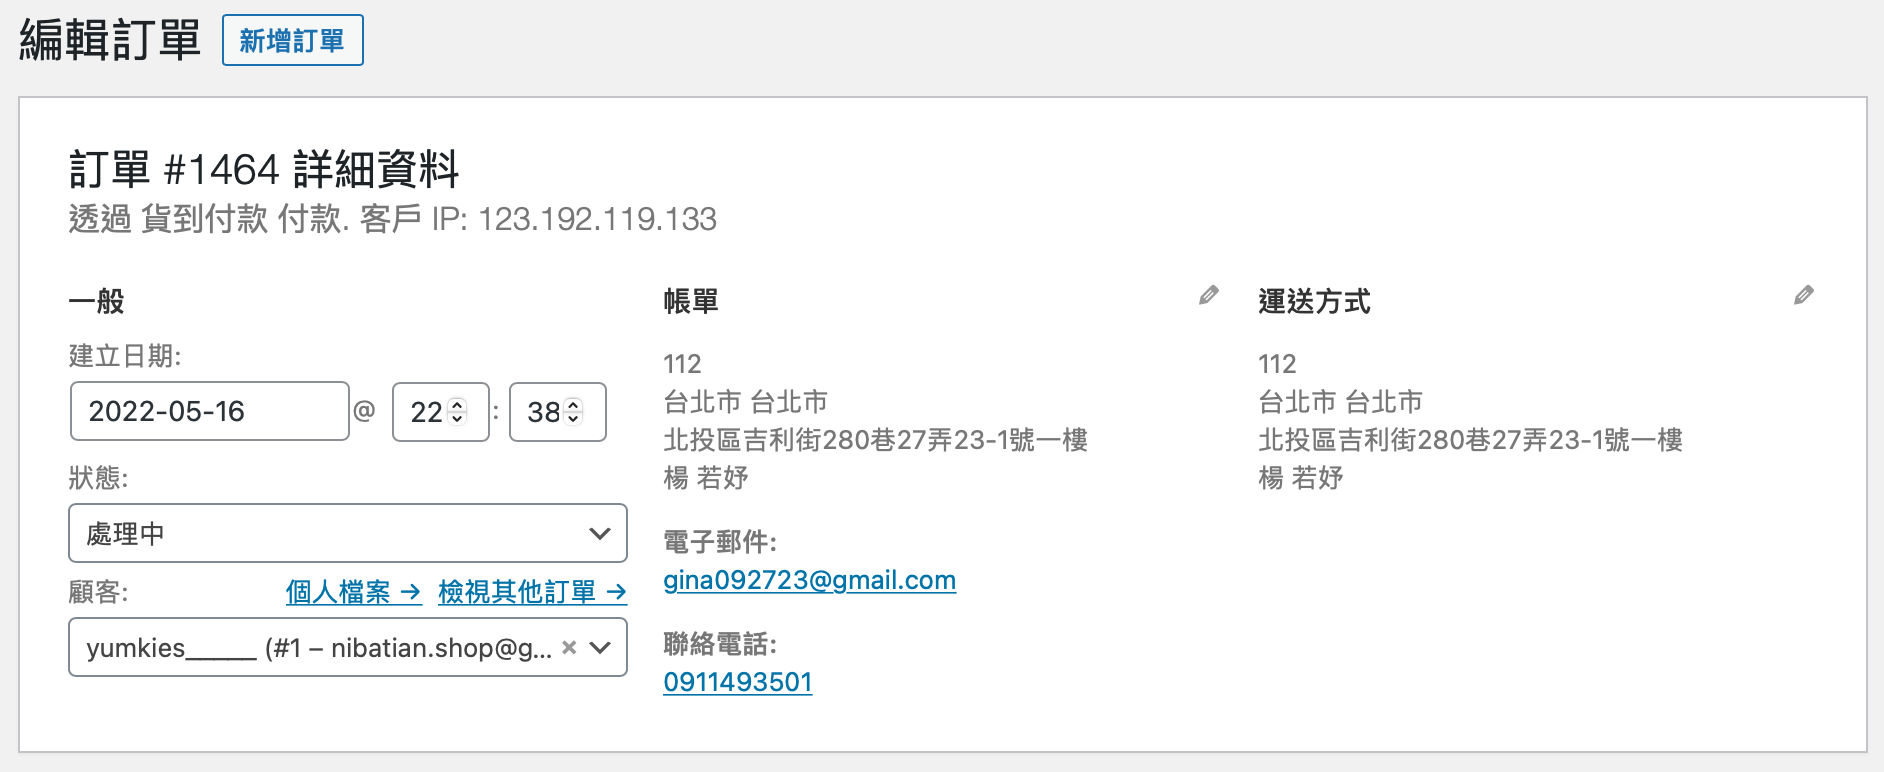1884x772 pixels.
Task: Open the order status dropdown showing 處理中
Action: pyautogui.click(x=347, y=533)
